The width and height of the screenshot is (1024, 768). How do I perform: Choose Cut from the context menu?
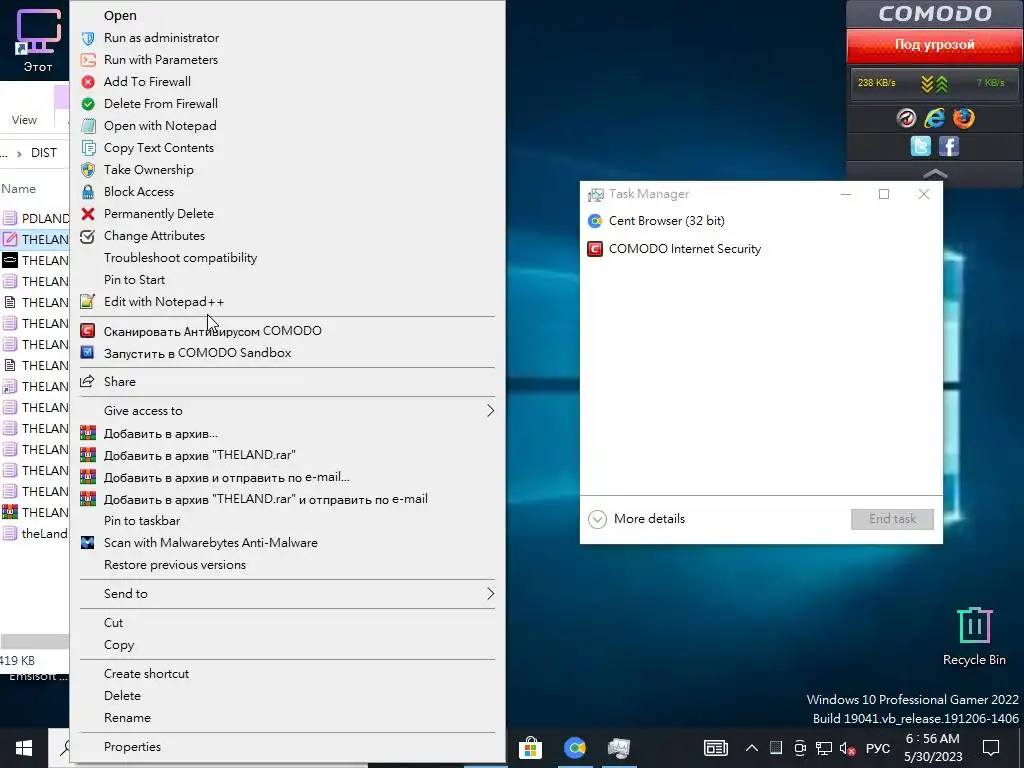[x=113, y=623]
